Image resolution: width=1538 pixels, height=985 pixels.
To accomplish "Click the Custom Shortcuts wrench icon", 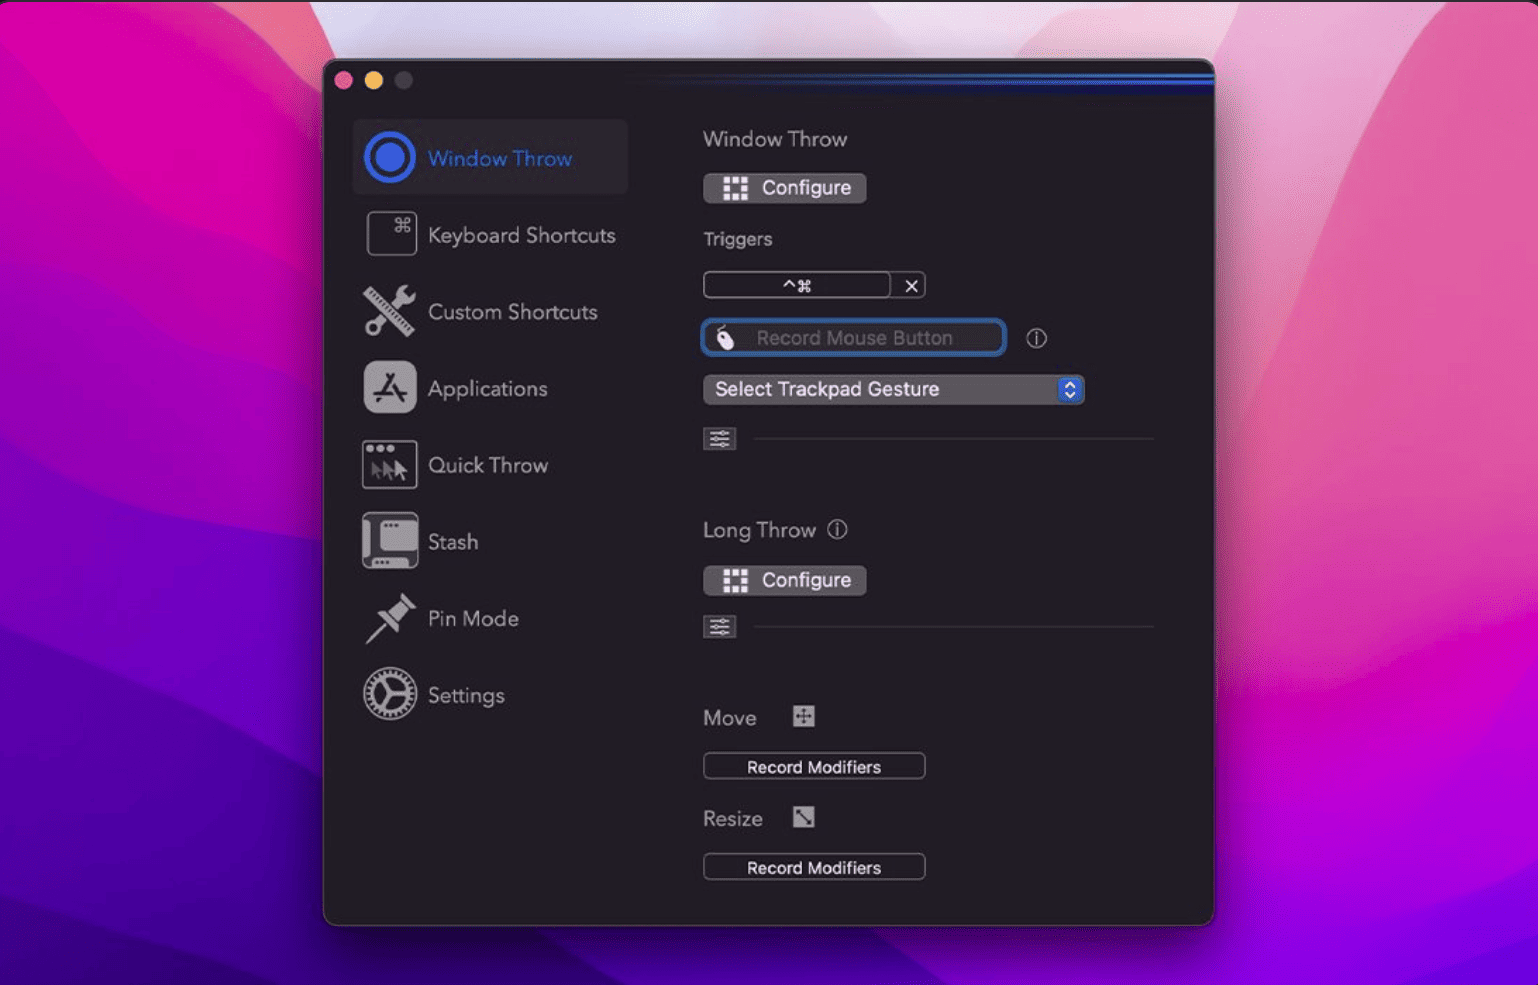I will point(389,310).
